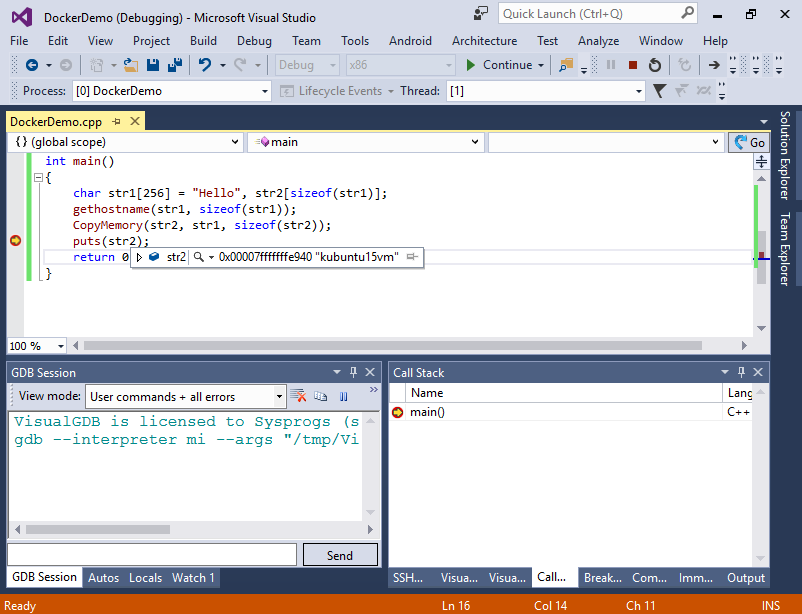Pin the GDB Session panel

pos(353,372)
